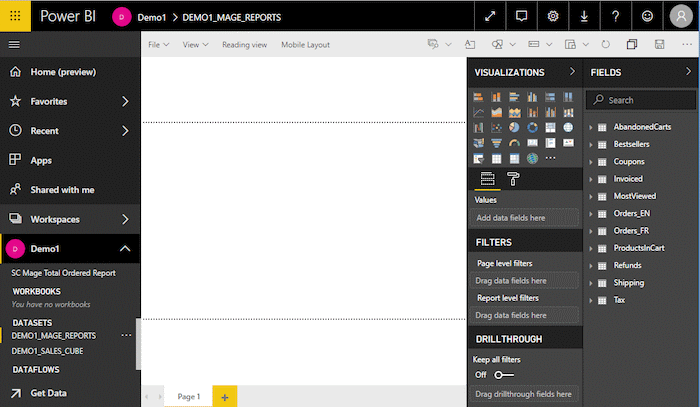The height and width of the screenshot is (407, 700).
Task: Switch to Format paint roller tab
Action: pyautogui.click(x=513, y=179)
